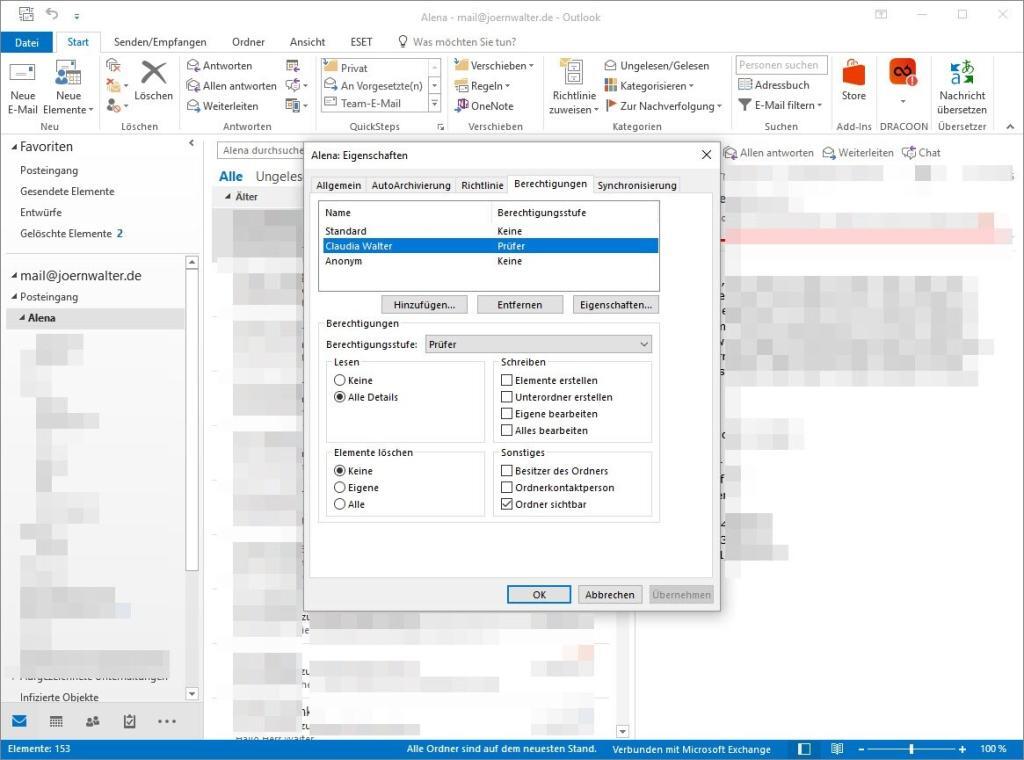
Task: Switch to the AutoArchivierung tab
Action: click(x=410, y=185)
